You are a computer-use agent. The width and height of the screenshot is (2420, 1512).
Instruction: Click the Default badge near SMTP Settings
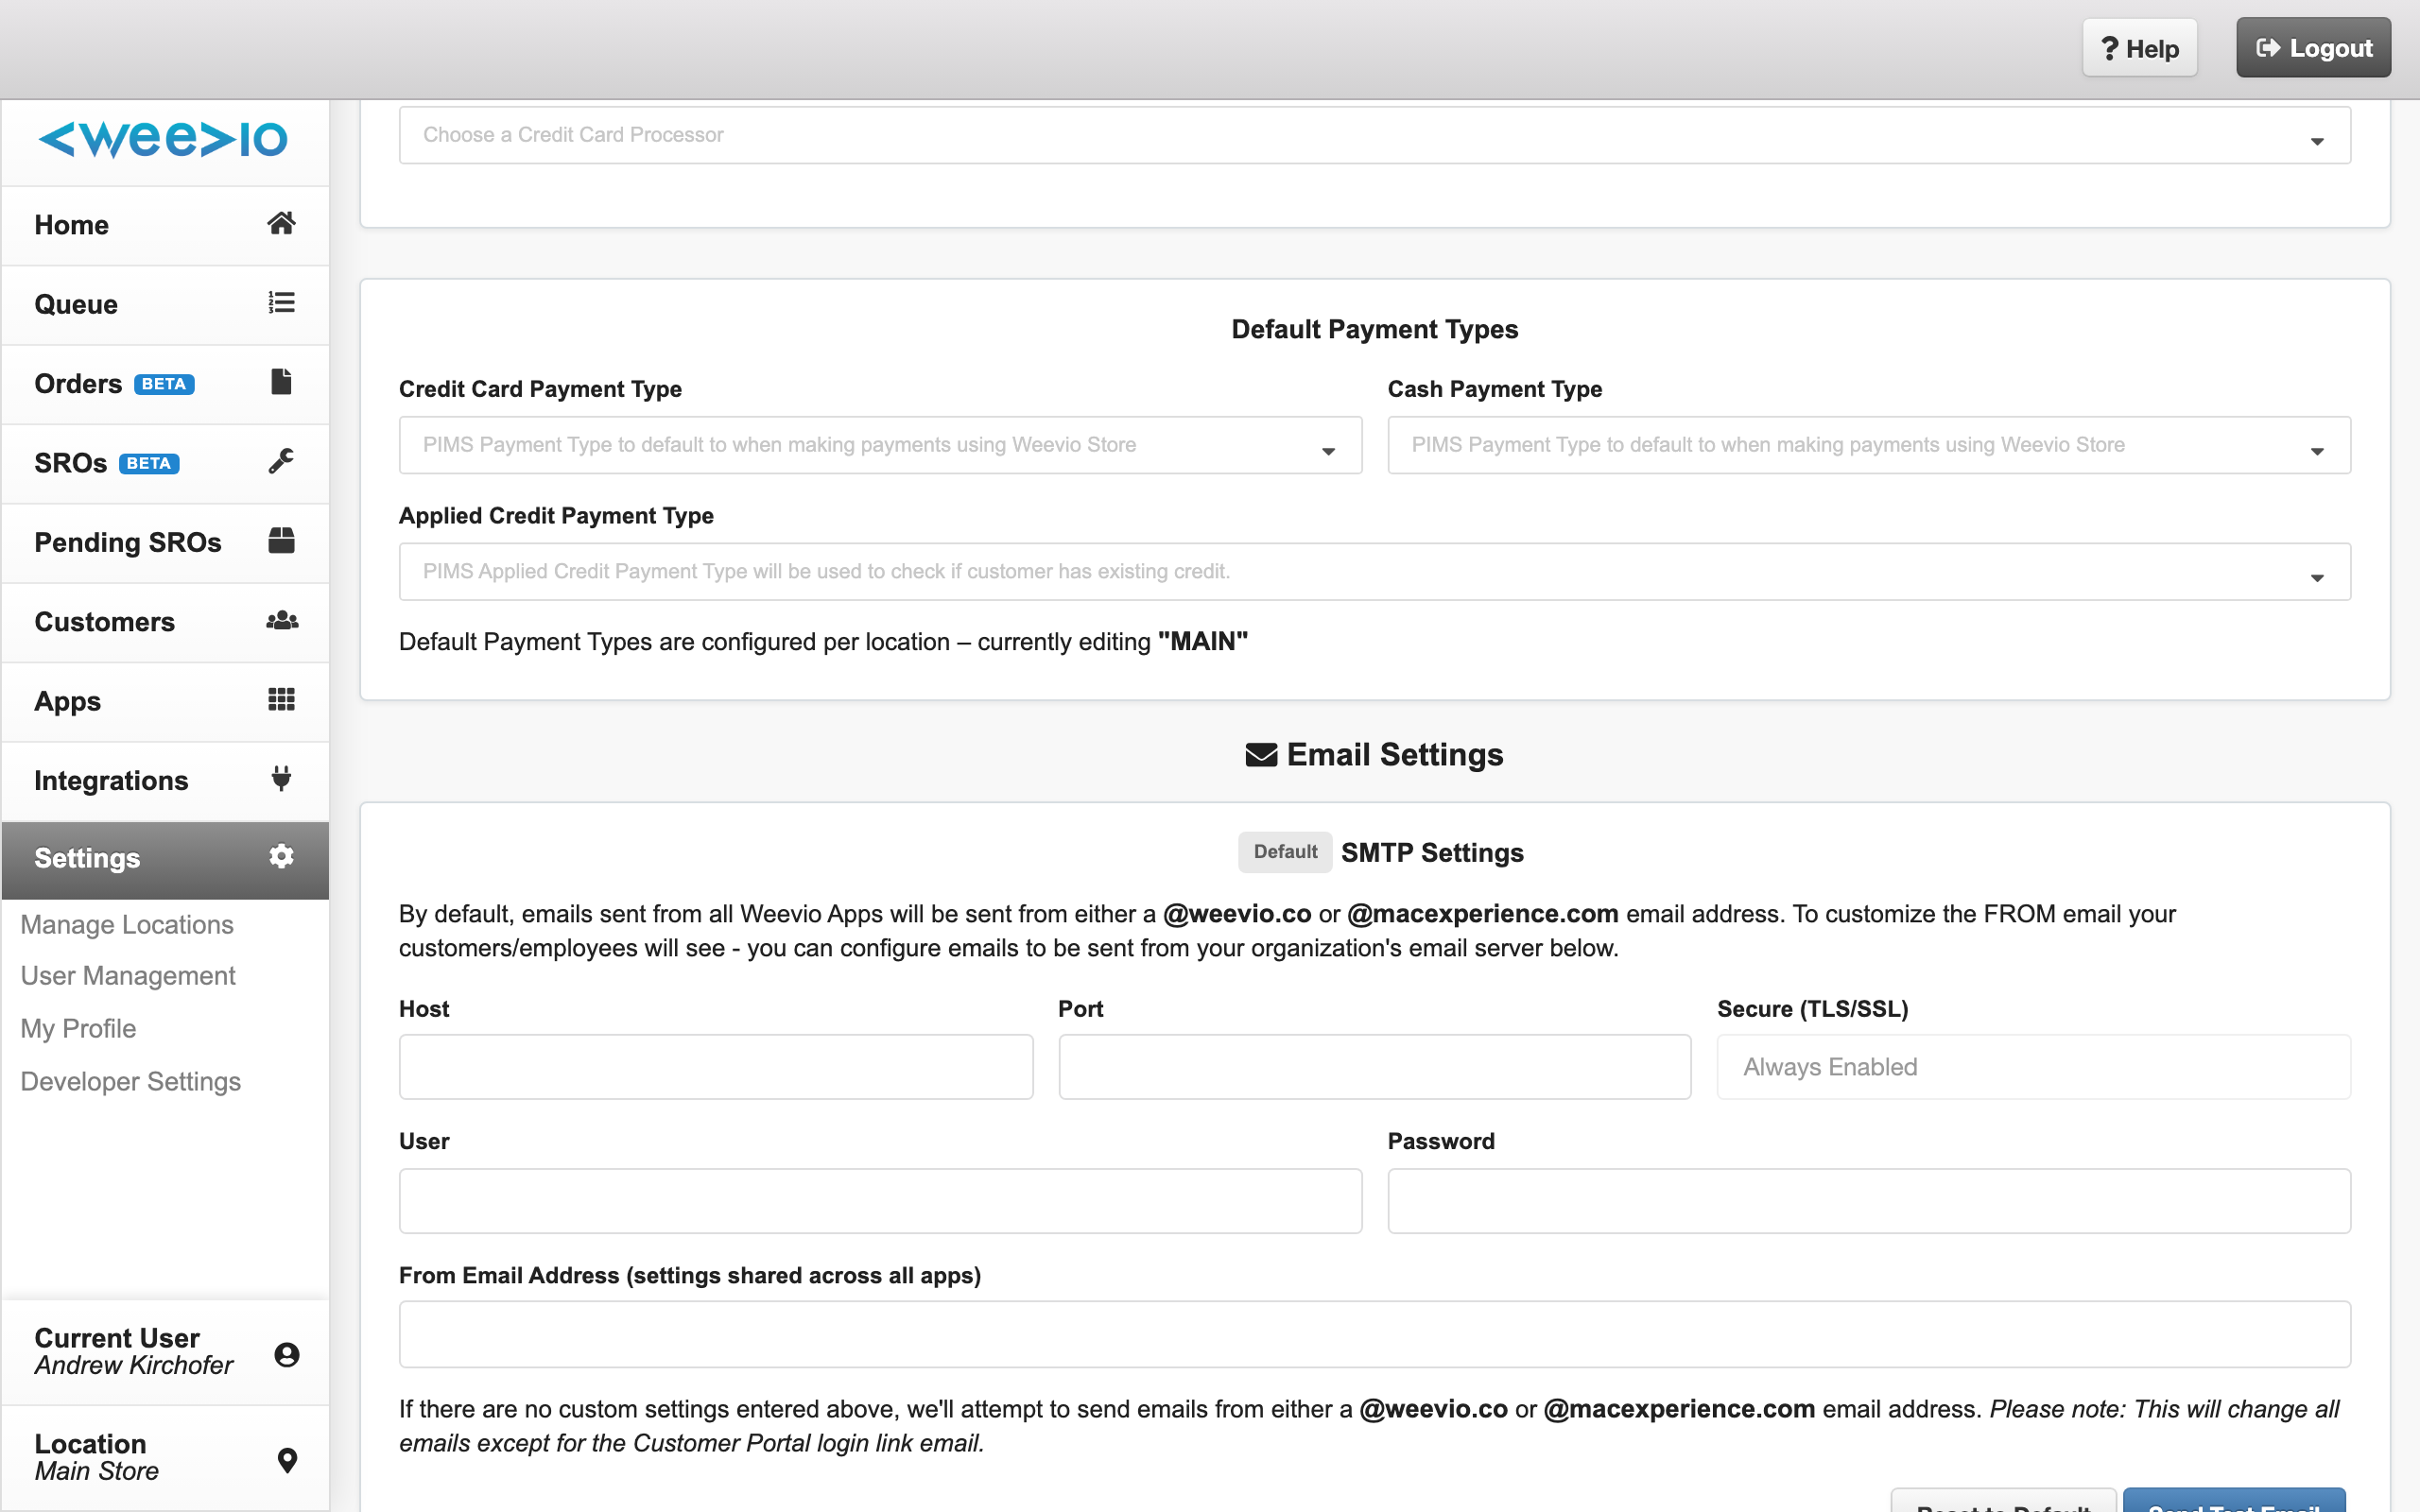(1284, 852)
